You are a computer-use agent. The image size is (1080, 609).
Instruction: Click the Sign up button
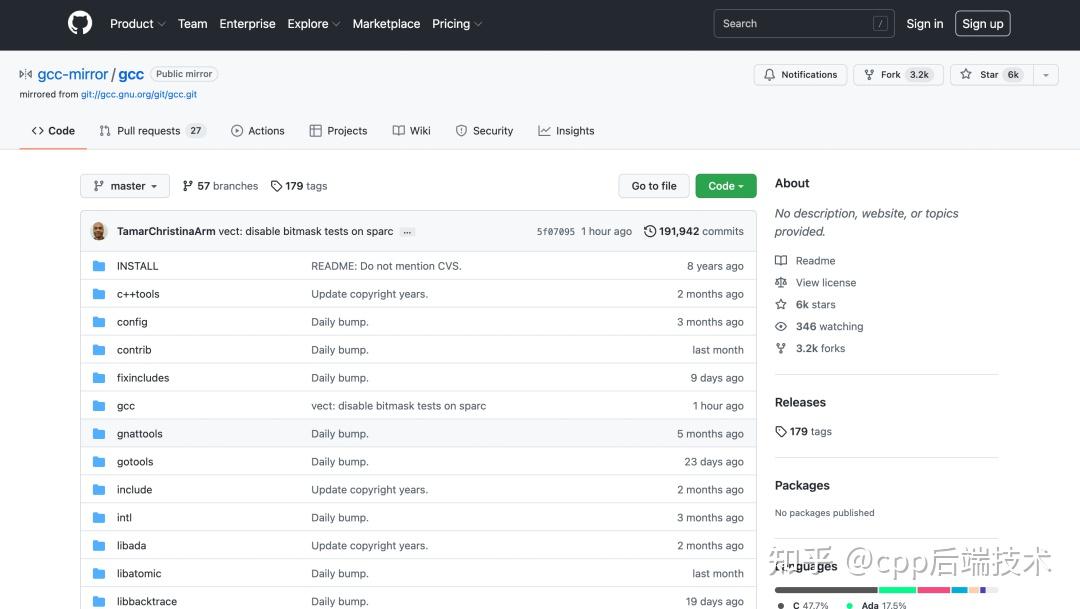tap(982, 24)
